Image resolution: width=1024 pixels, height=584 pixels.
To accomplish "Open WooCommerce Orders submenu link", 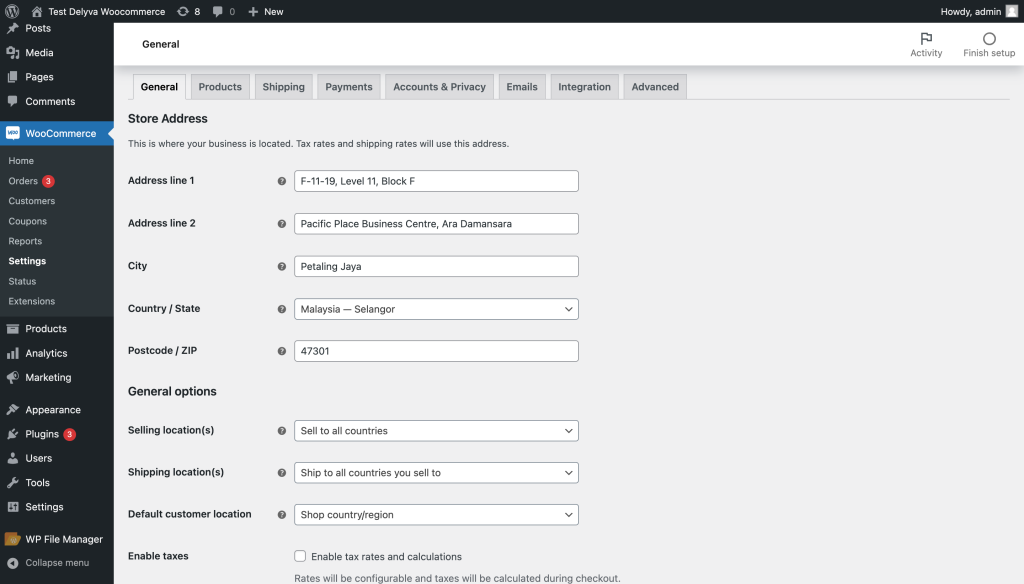I will (x=23, y=181).
